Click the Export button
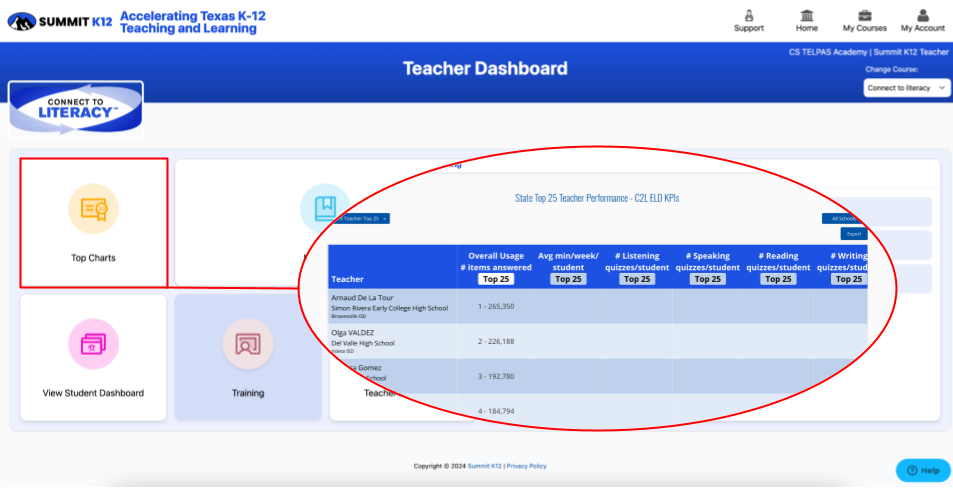The image size is (953, 488). (854, 234)
